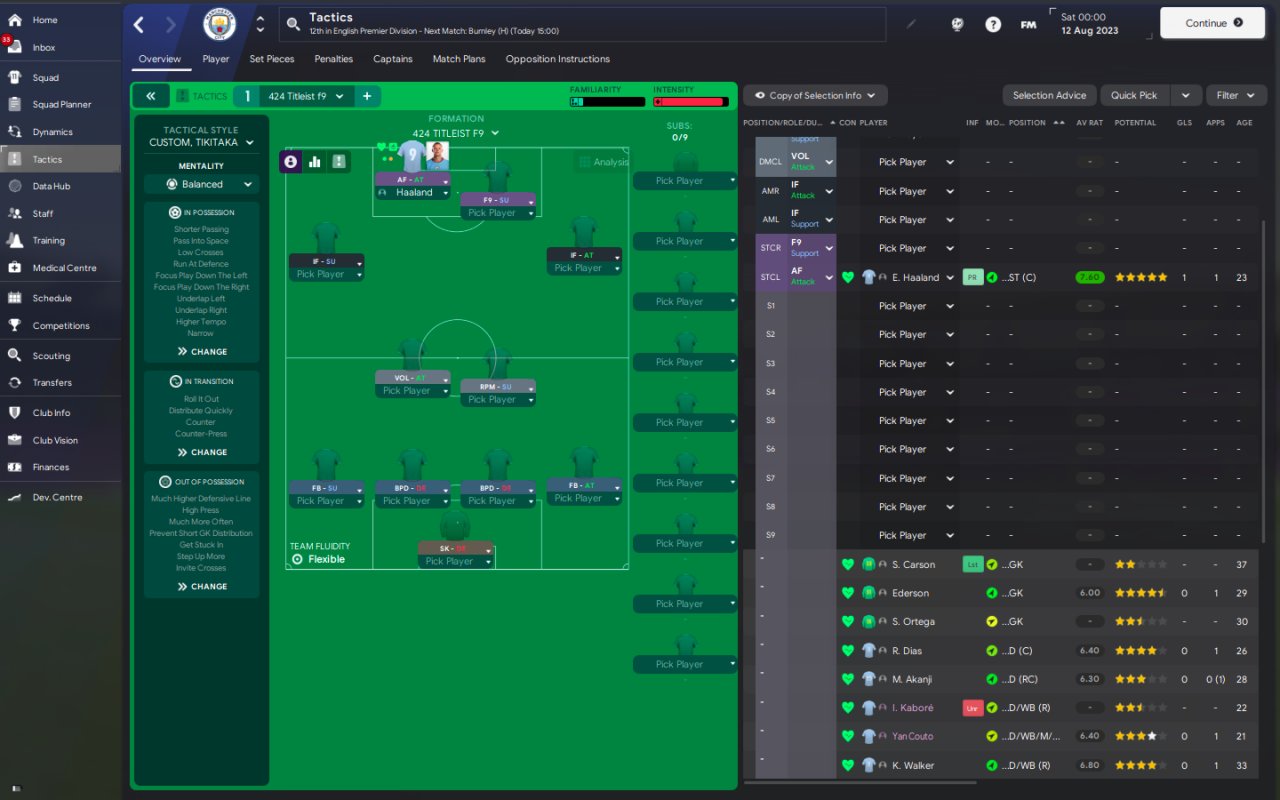Switch to the Player tab
Image resolution: width=1280 pixels, height=800 pixels.
click(216, 59)
